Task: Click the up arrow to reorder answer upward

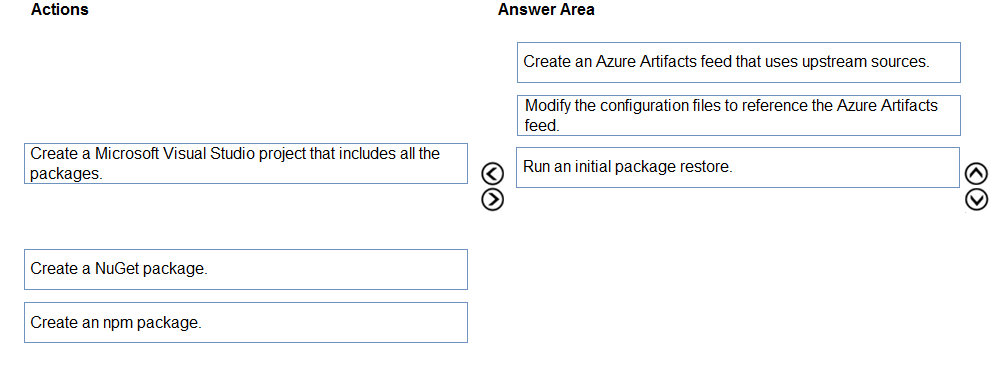Action: coord(976,172)
